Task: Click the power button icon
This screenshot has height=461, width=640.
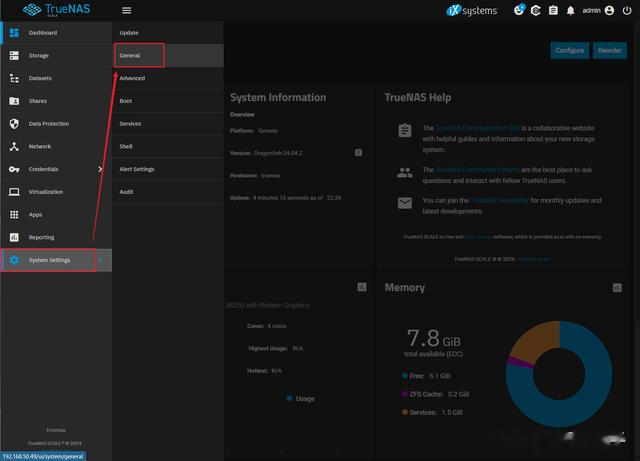Action: coord(627,10)
